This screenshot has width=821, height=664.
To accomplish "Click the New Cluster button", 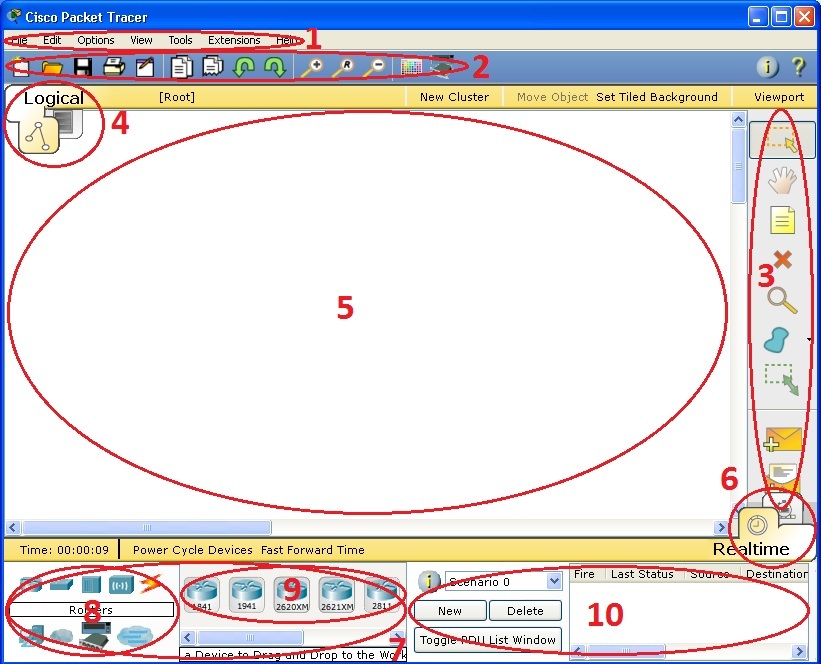I will [453, 97].
